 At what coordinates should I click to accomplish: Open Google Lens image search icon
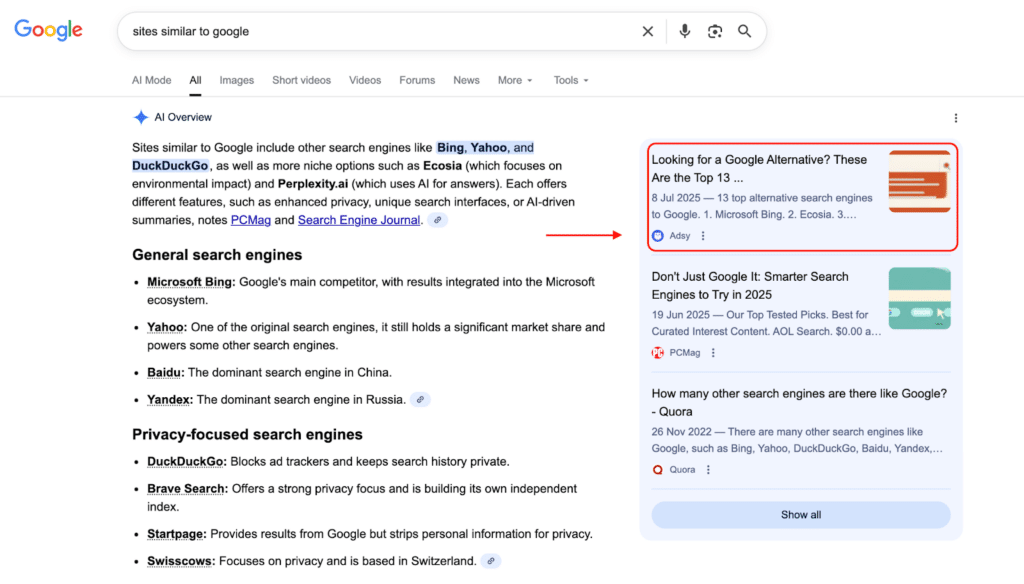(x=715, y=31)
